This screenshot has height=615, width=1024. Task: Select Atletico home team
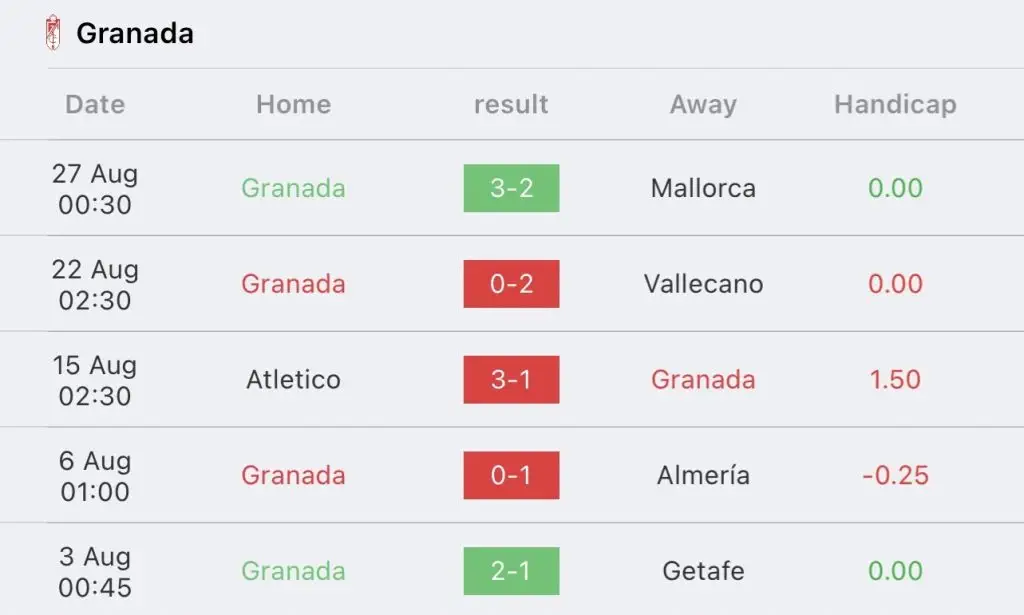click(293, 379)
